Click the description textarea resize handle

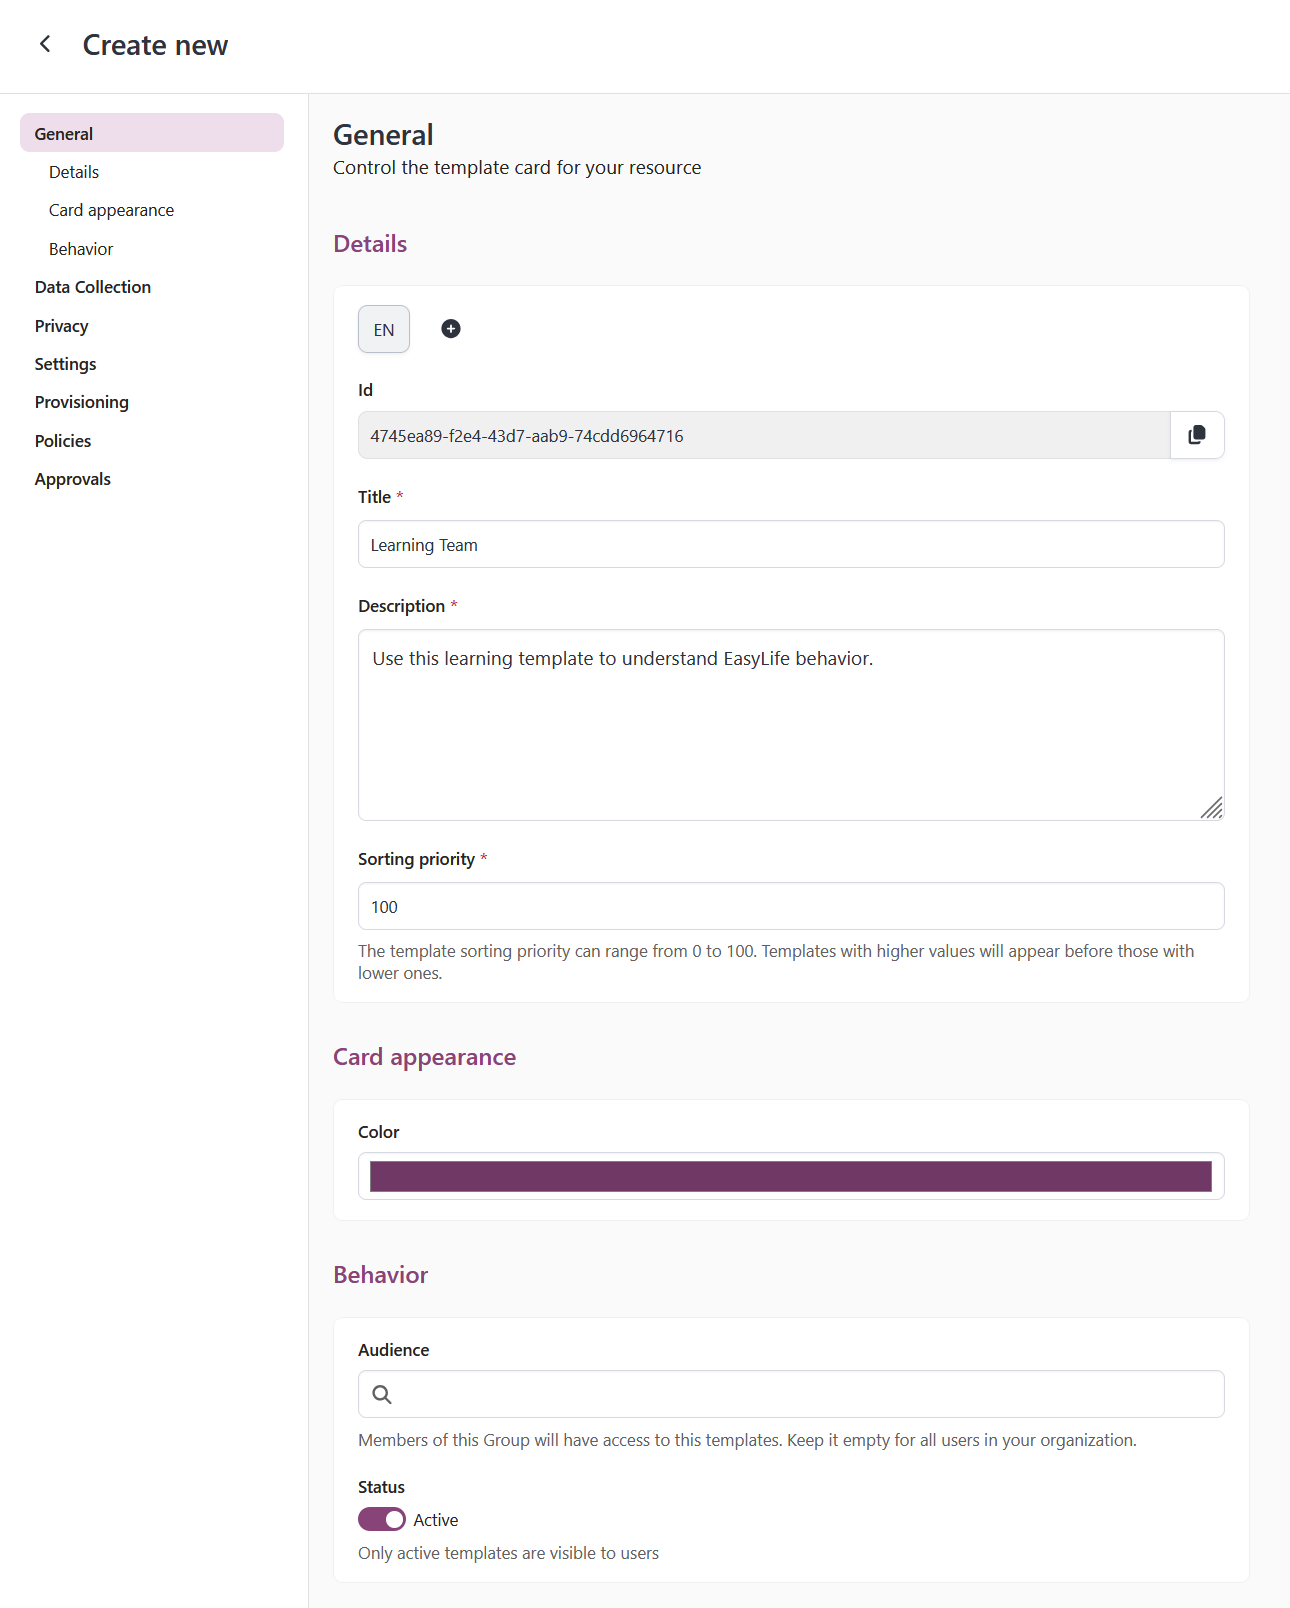(1211, 808)
